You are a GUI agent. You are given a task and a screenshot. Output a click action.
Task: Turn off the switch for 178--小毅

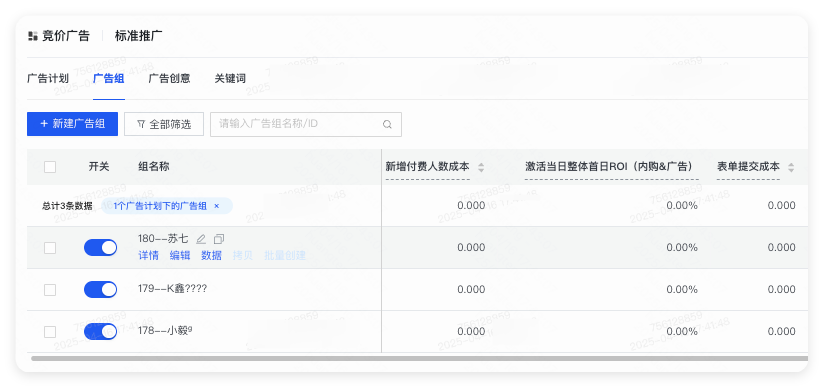100,331
